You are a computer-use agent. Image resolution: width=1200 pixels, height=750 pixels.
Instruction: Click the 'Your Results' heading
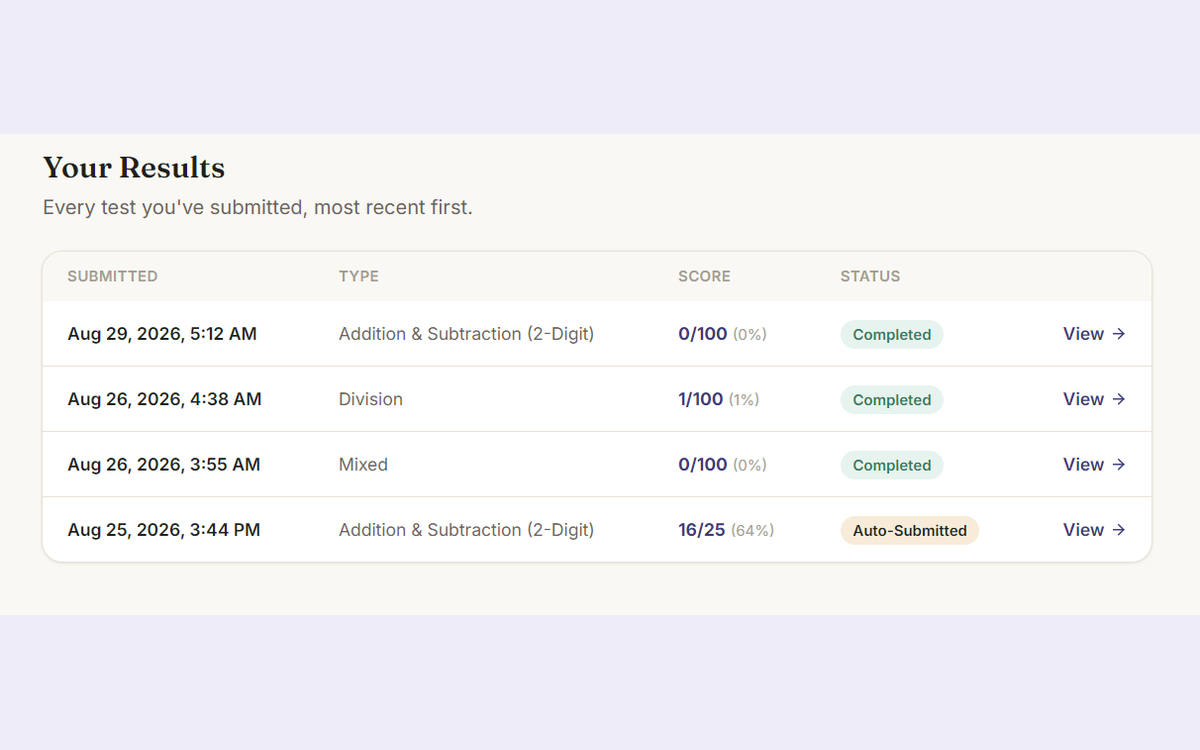coord(134,167)
